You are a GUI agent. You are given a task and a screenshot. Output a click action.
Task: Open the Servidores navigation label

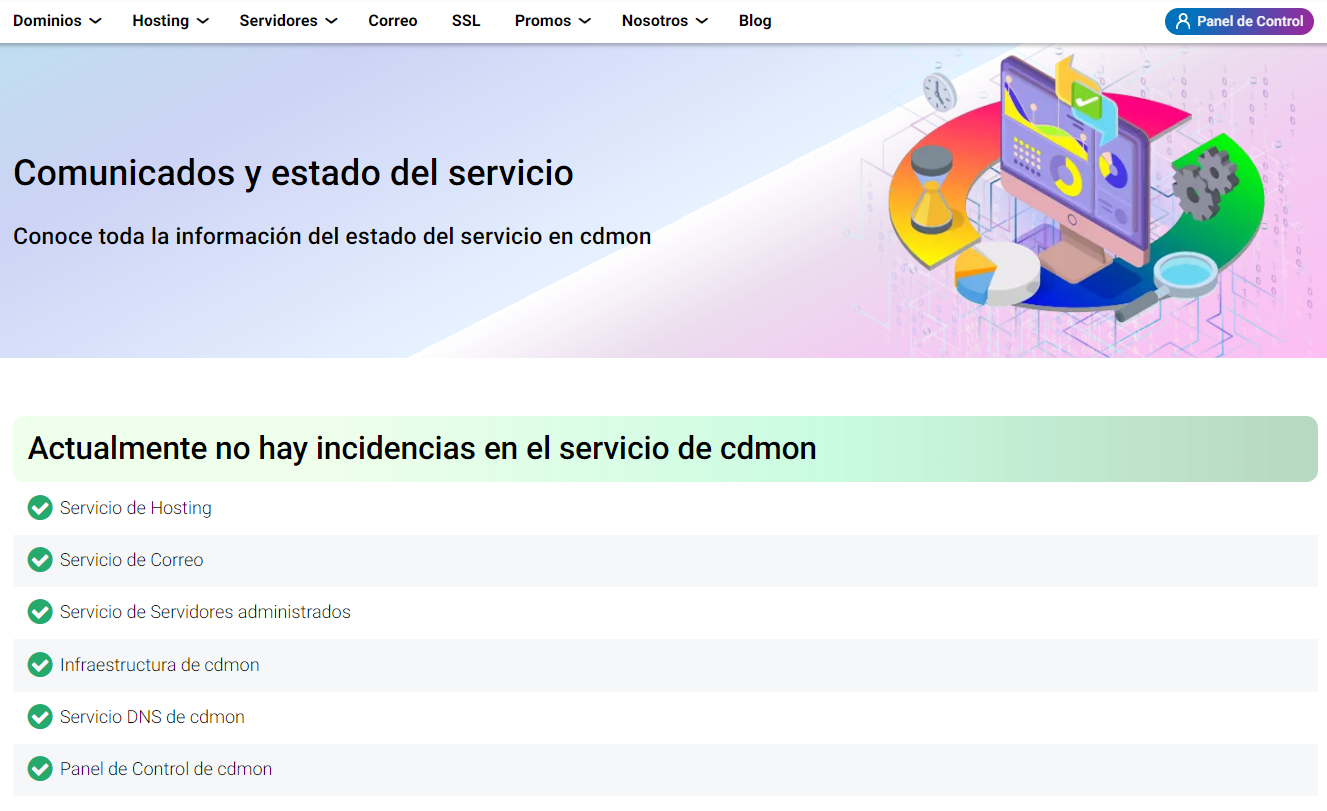(x=278, y=21)
